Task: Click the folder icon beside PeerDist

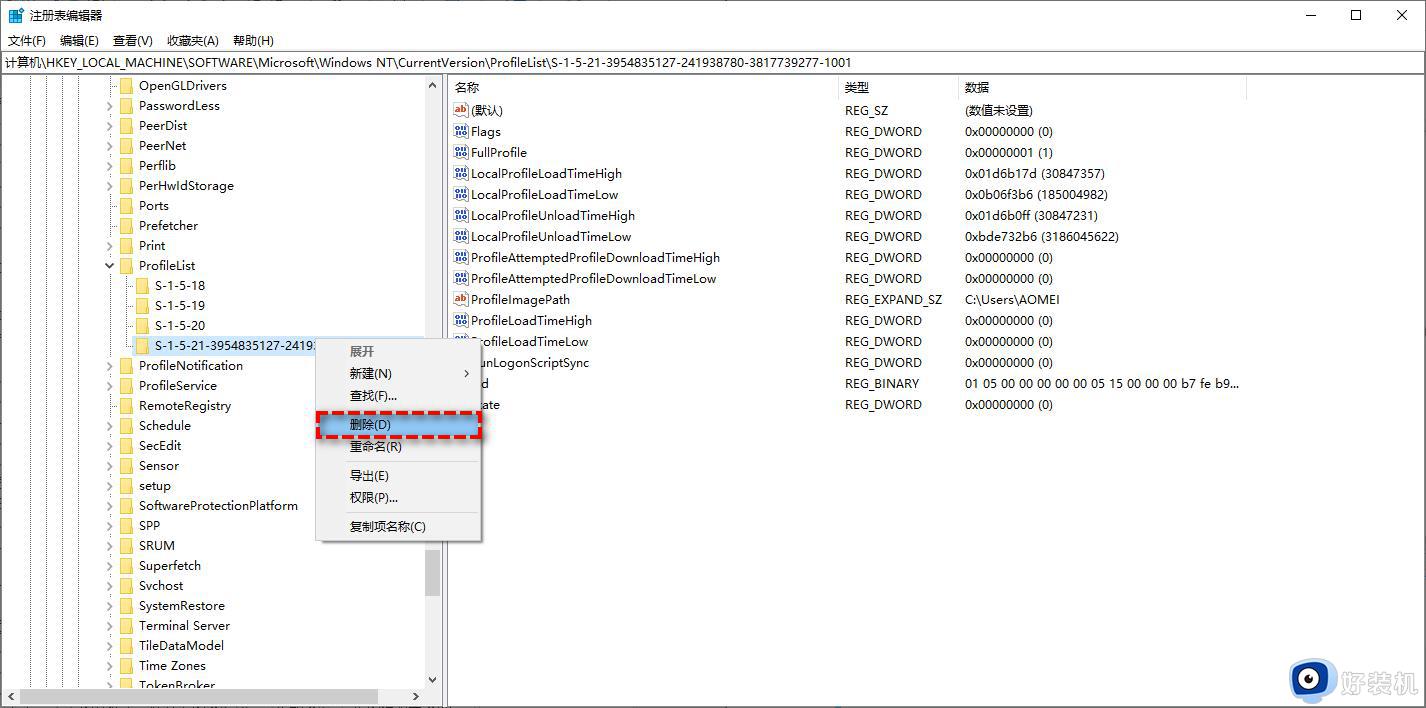Action: click(x=126, y=126)
